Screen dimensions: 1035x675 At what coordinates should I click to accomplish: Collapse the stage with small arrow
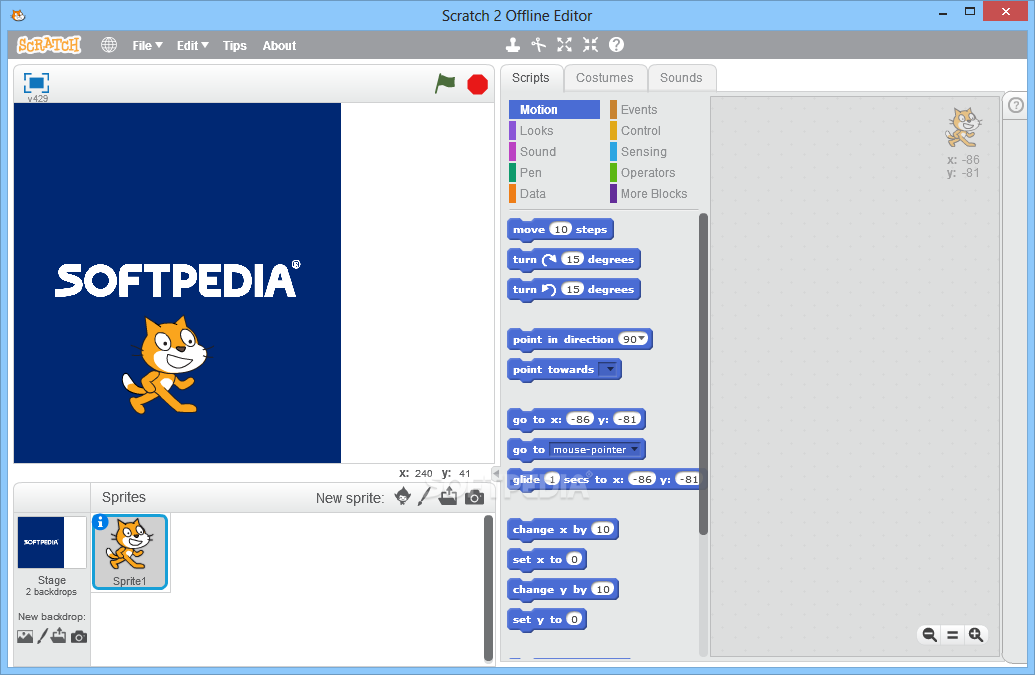[x=496, y=473]
